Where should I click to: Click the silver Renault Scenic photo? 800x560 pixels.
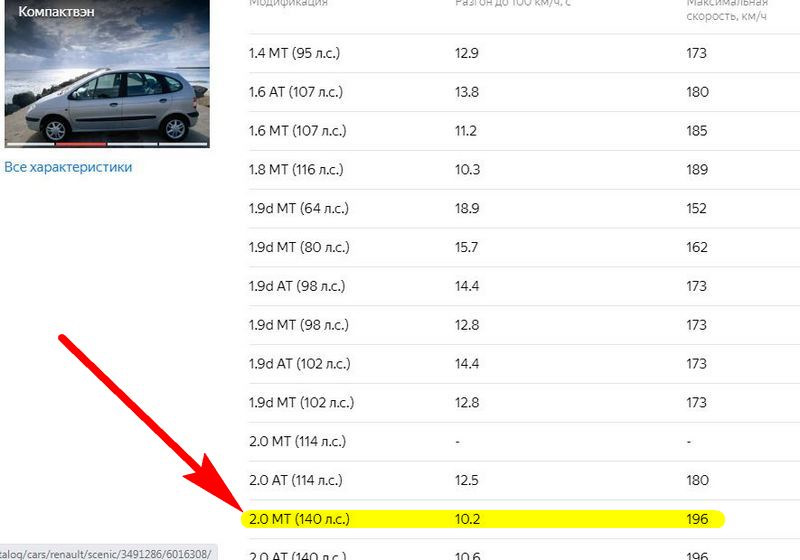coord(107,74)
